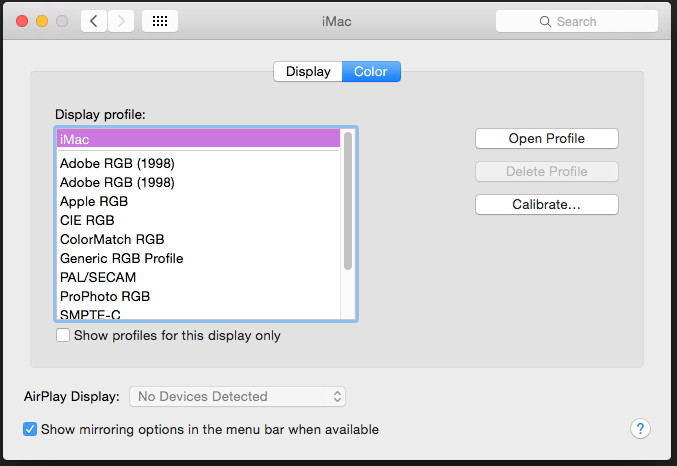
Task: Pick the Generic RGB Profile entry
Action: [x=121, y=258]
